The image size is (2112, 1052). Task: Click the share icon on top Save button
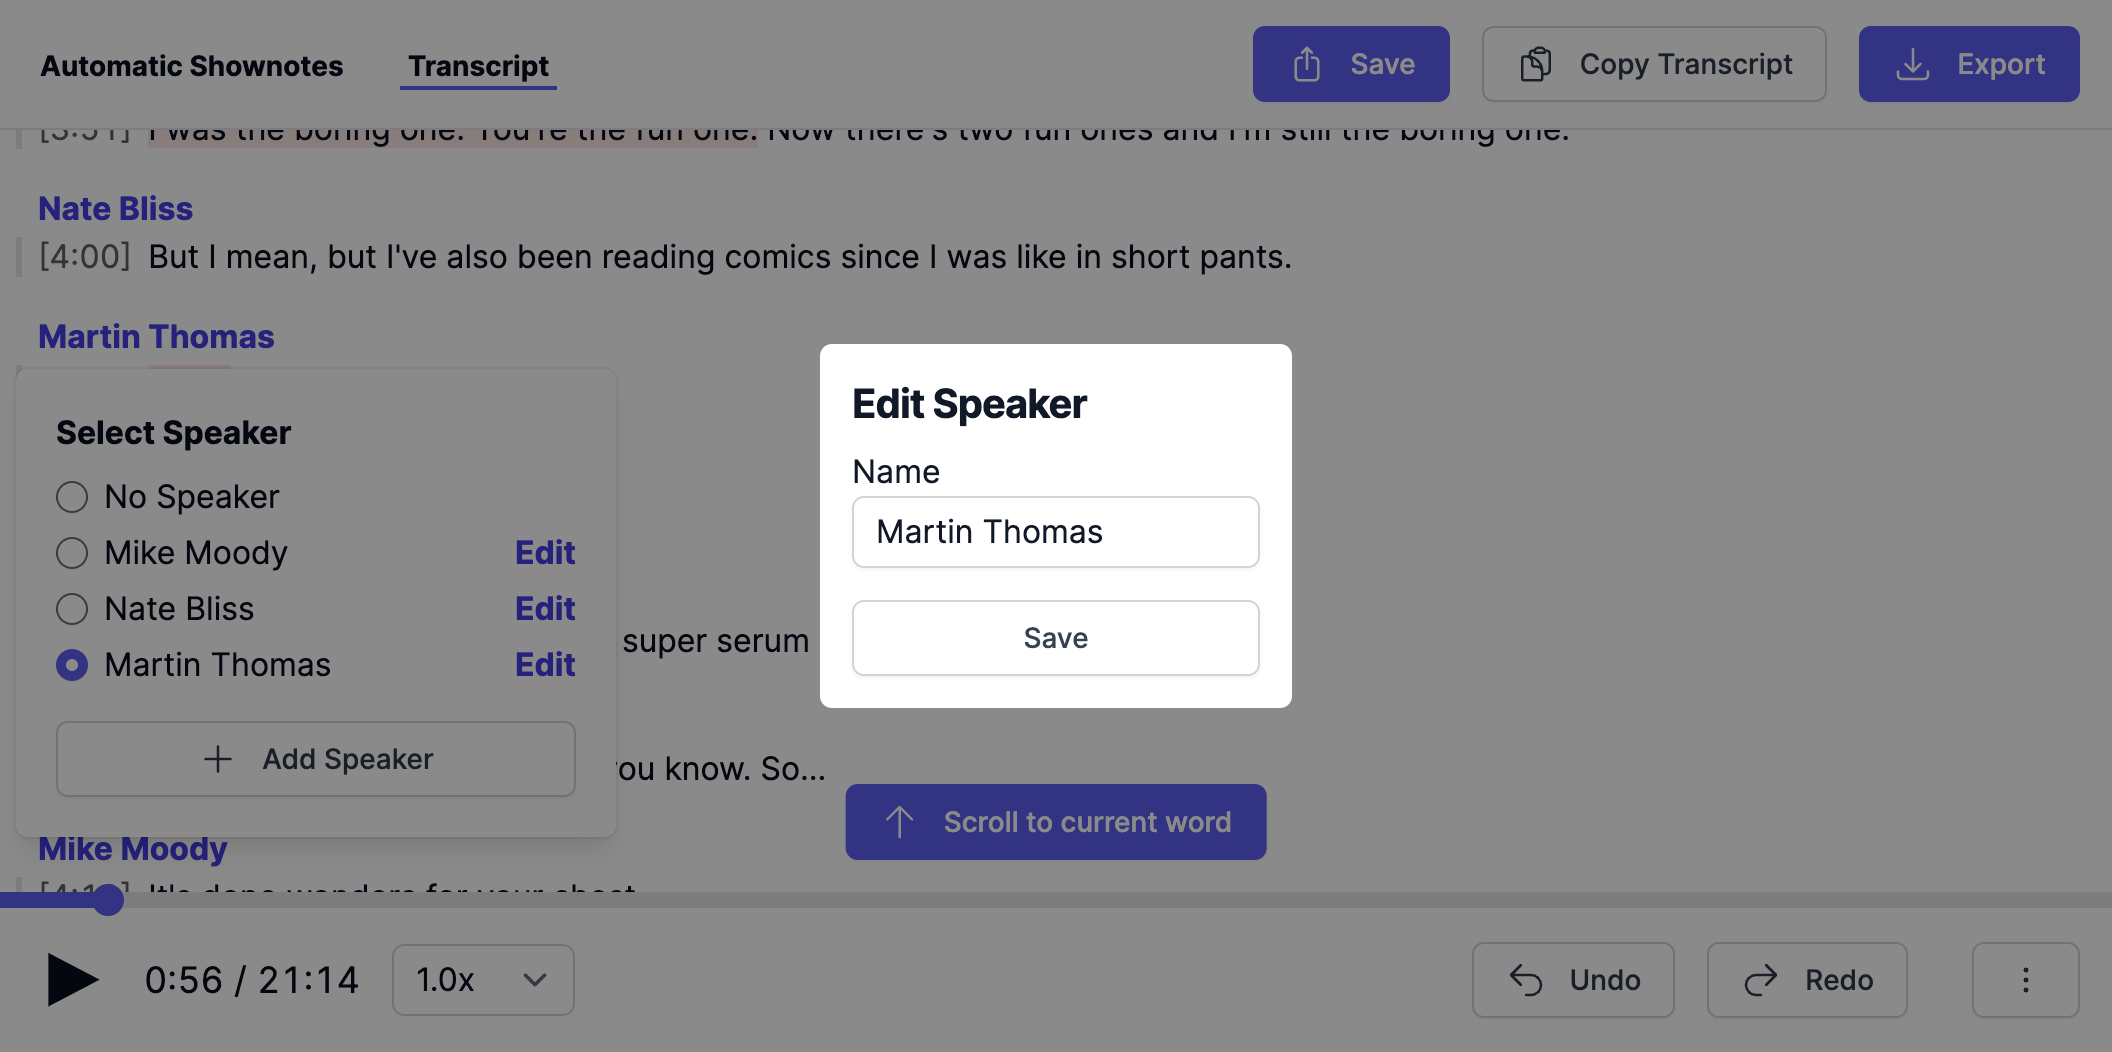point(1307,64)
